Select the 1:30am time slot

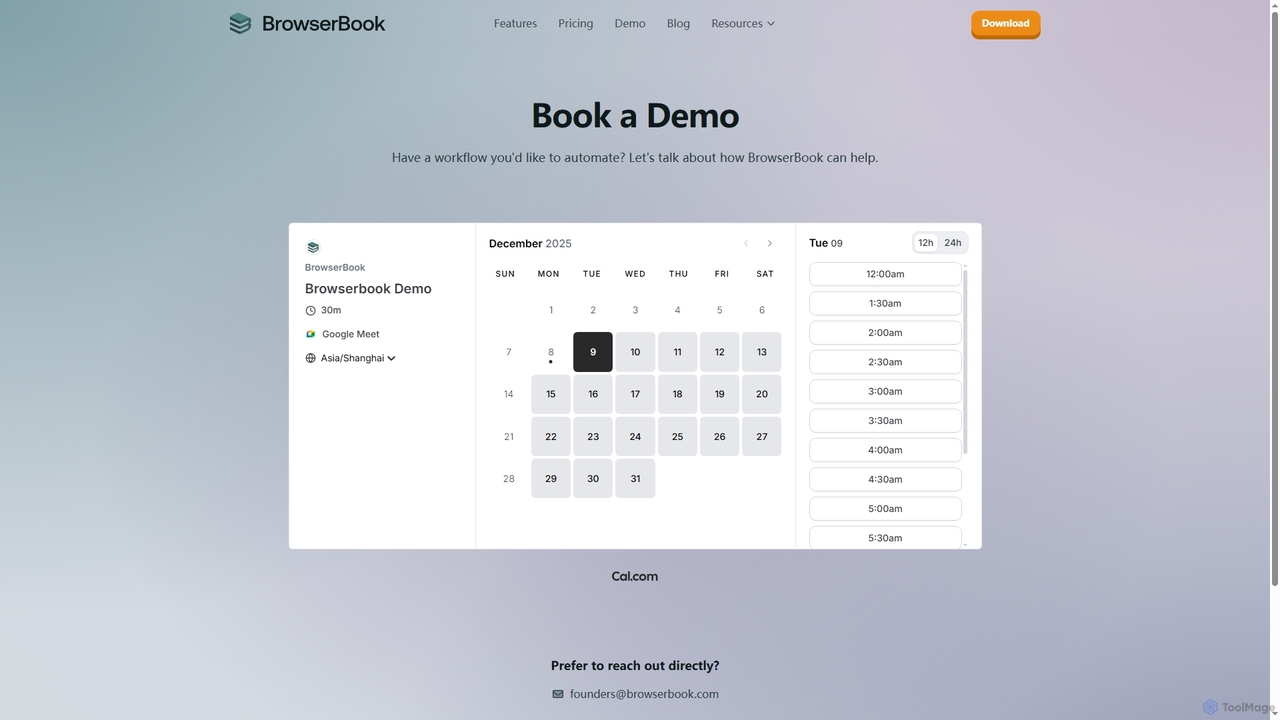(885, 303)
